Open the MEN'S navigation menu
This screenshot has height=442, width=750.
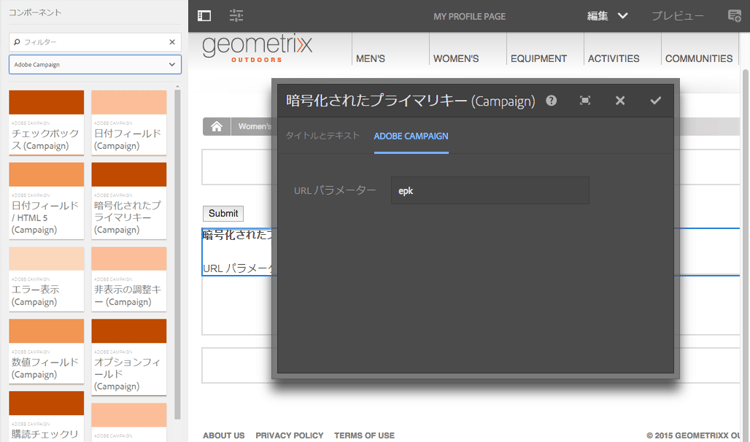[x=370, y=58]
